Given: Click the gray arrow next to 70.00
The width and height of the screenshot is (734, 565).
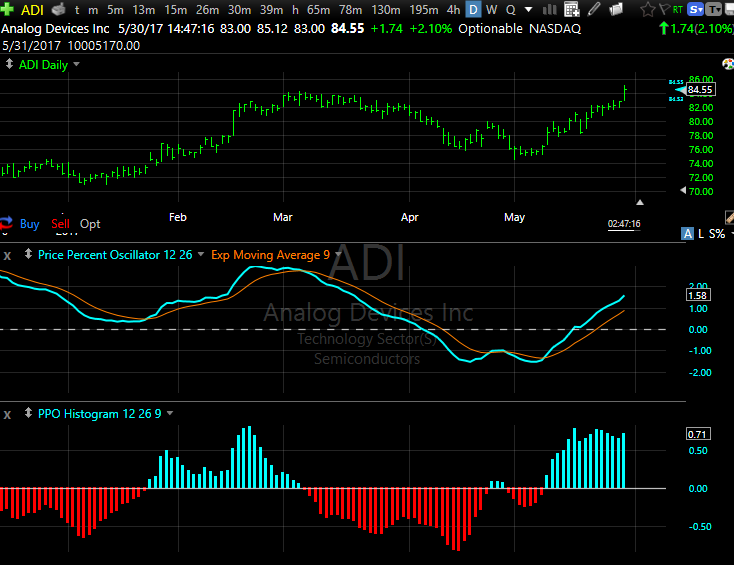Looking at the screenshot, I should [683, 190].
